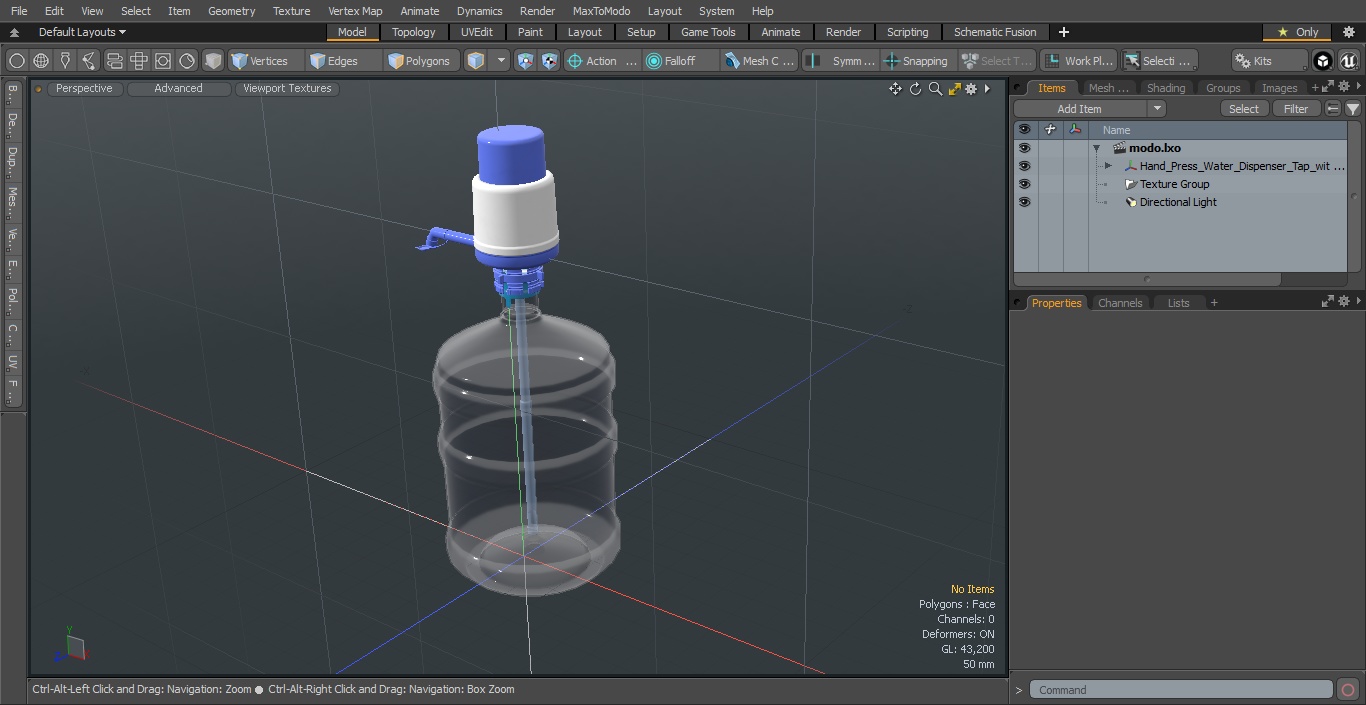
Task: Click the gray cube icon before Vertices
Action: (213, 61)
